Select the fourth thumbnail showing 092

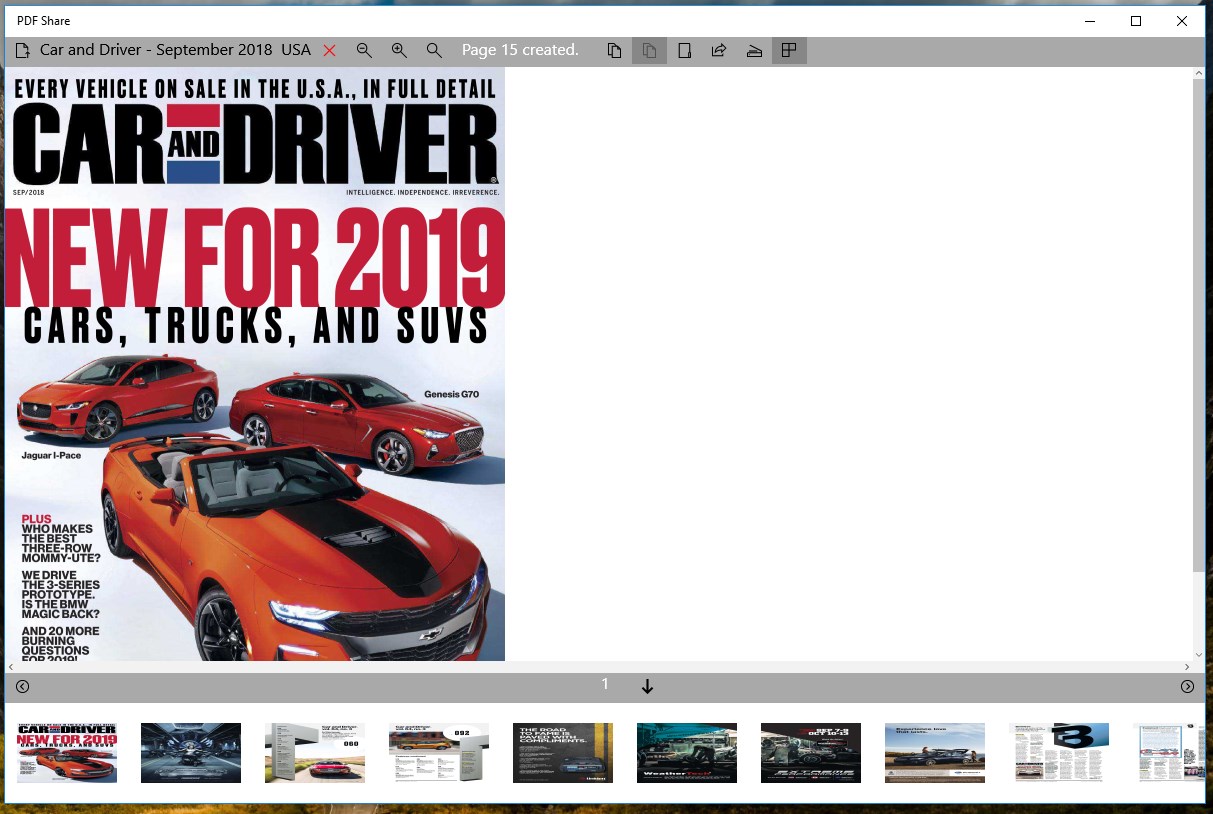(x=439, y=752)
